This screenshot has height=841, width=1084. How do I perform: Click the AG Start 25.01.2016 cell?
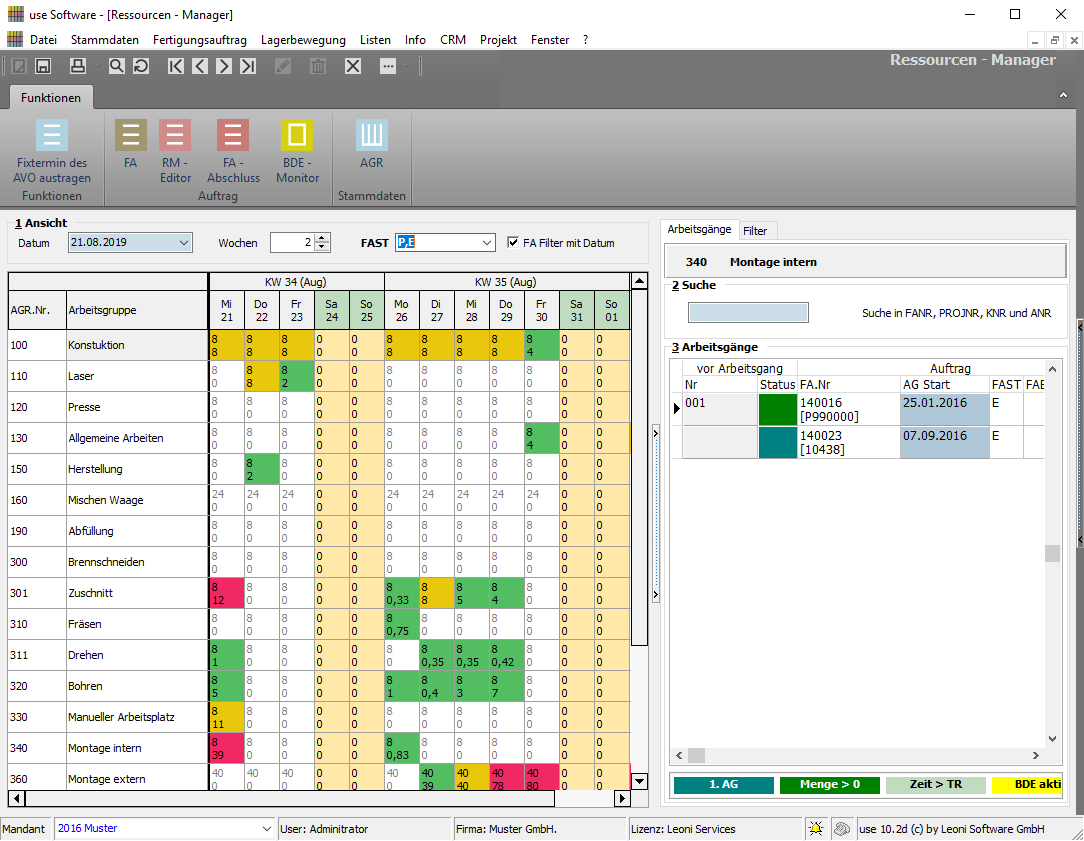[x=944, y=409]
